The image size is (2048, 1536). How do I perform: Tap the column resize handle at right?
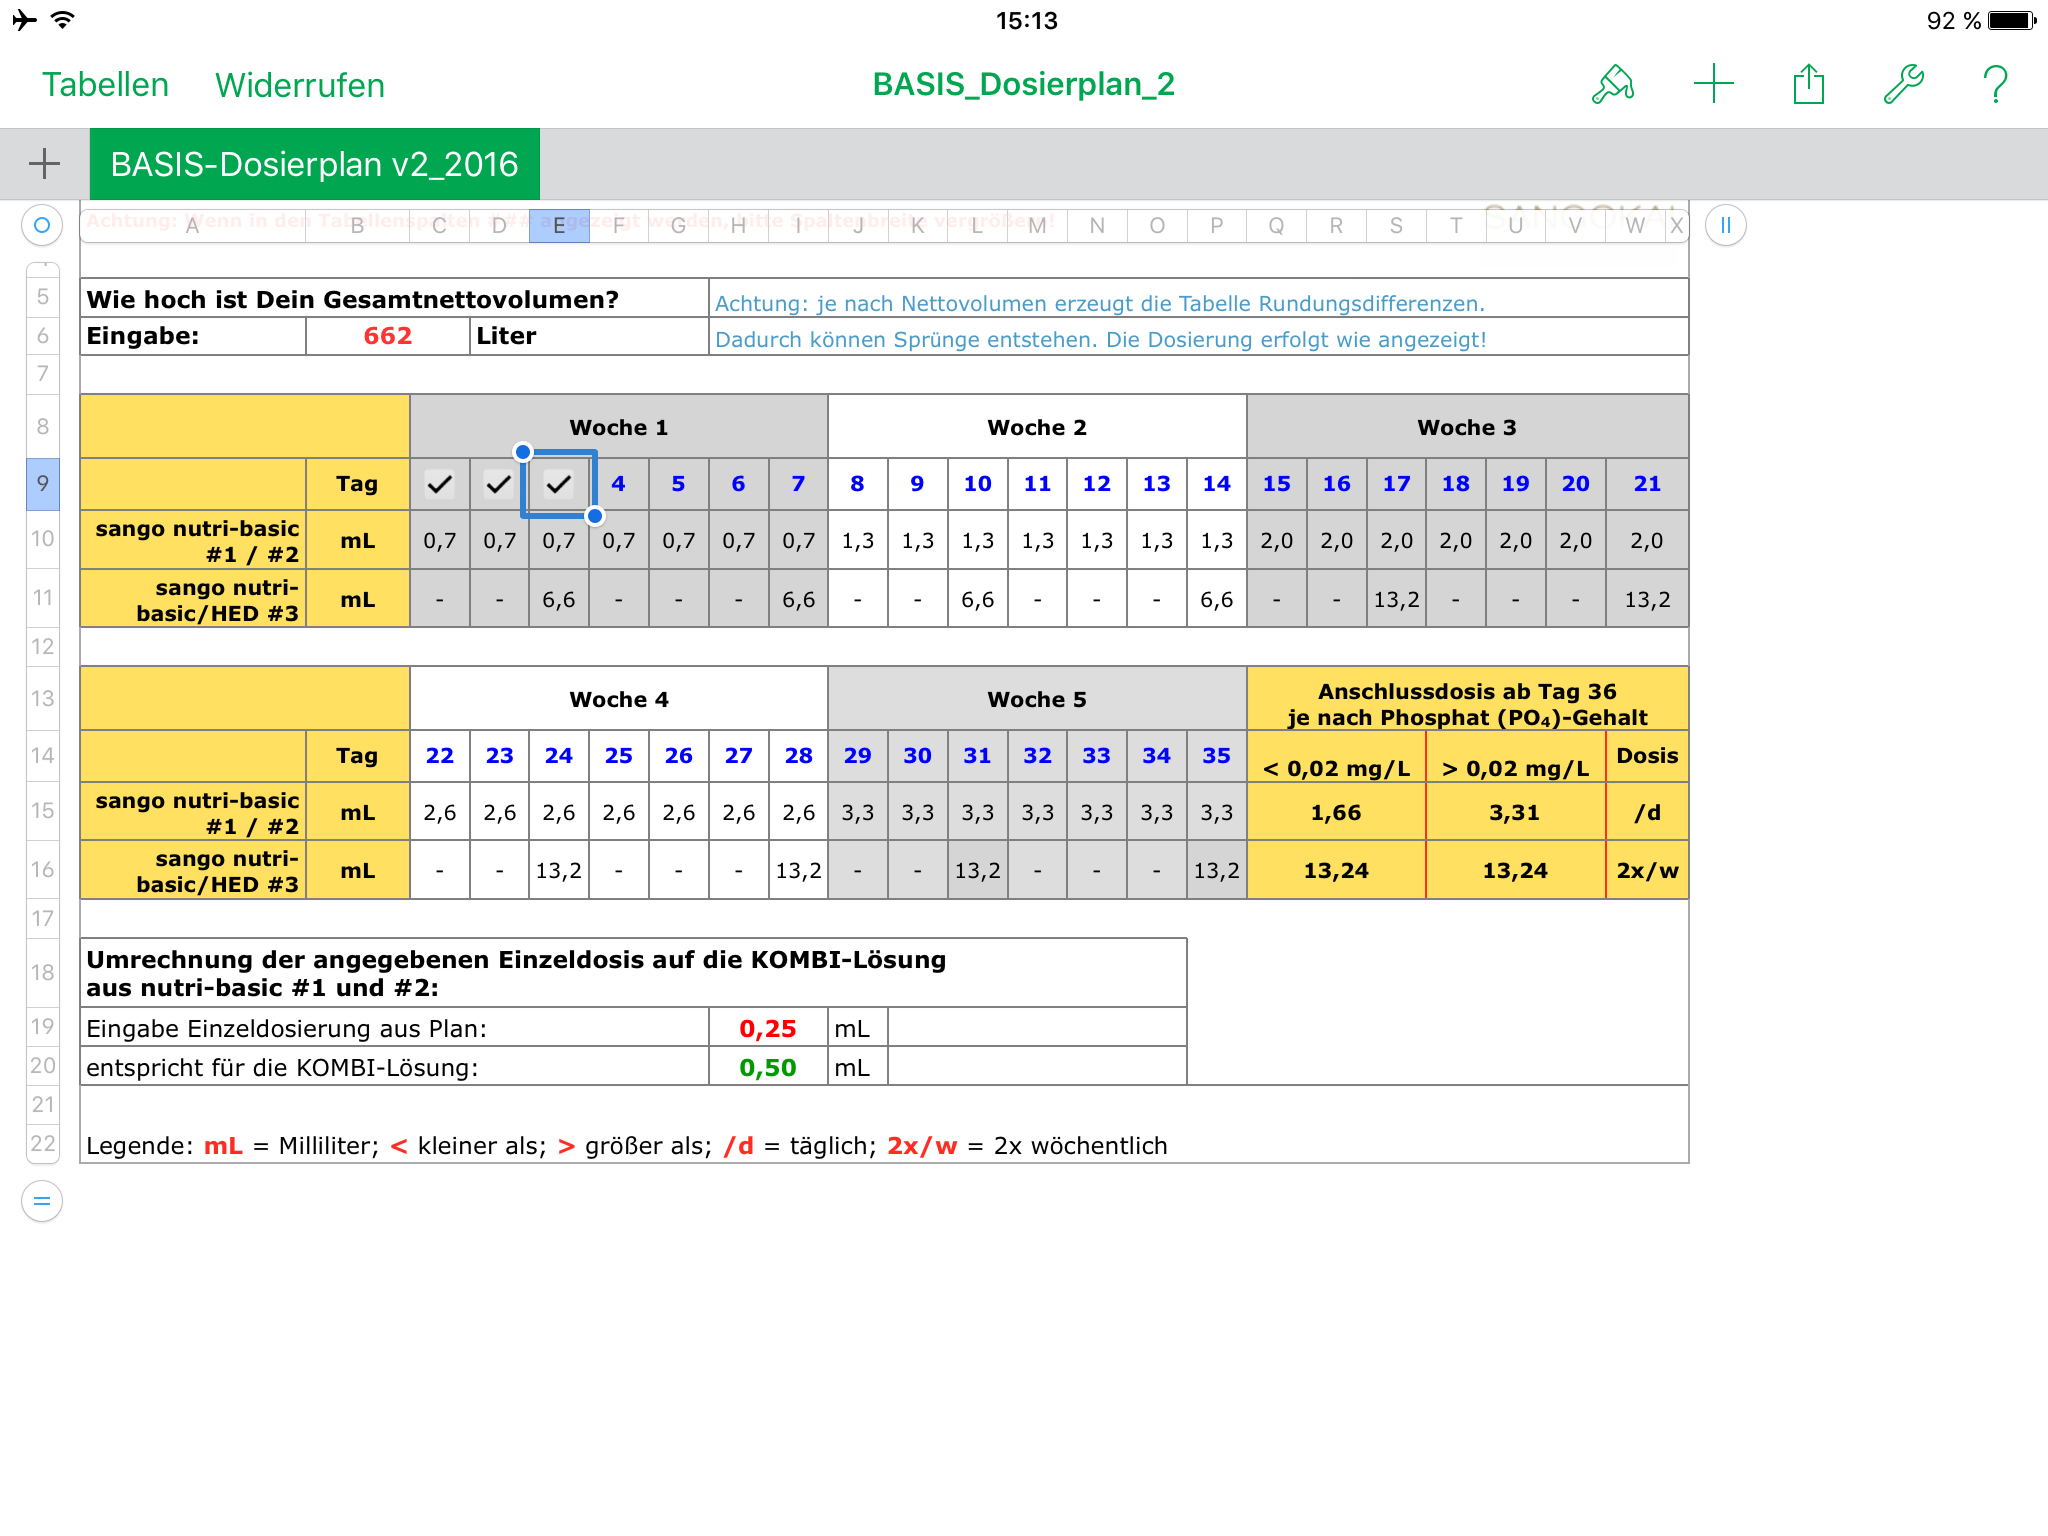click(x=1725, y=225)
